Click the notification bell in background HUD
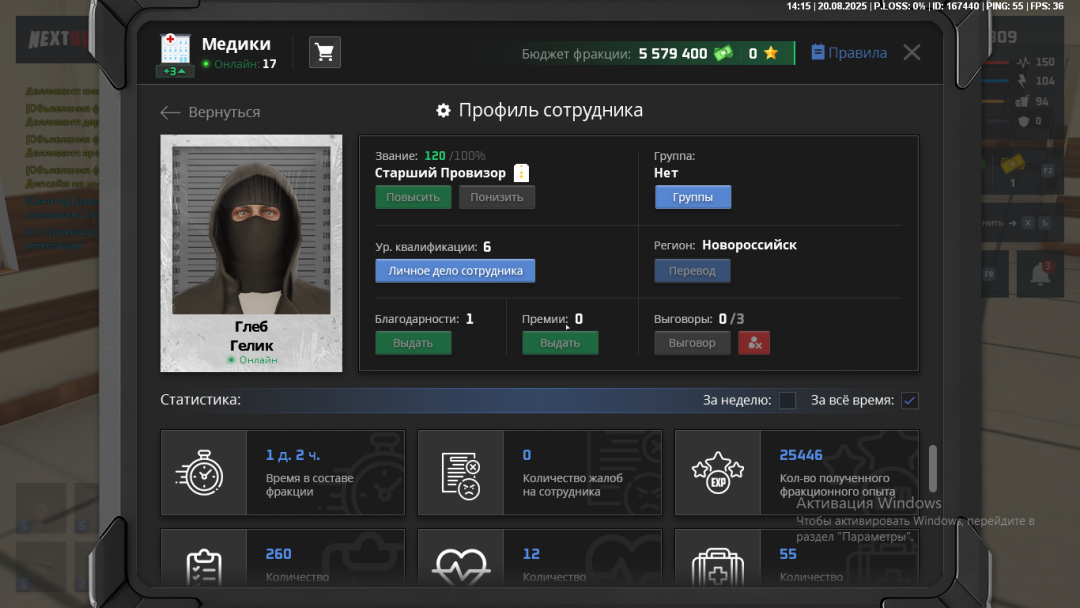The image size is (1080, 608). pyautogui.click(x=1040, y=273)
